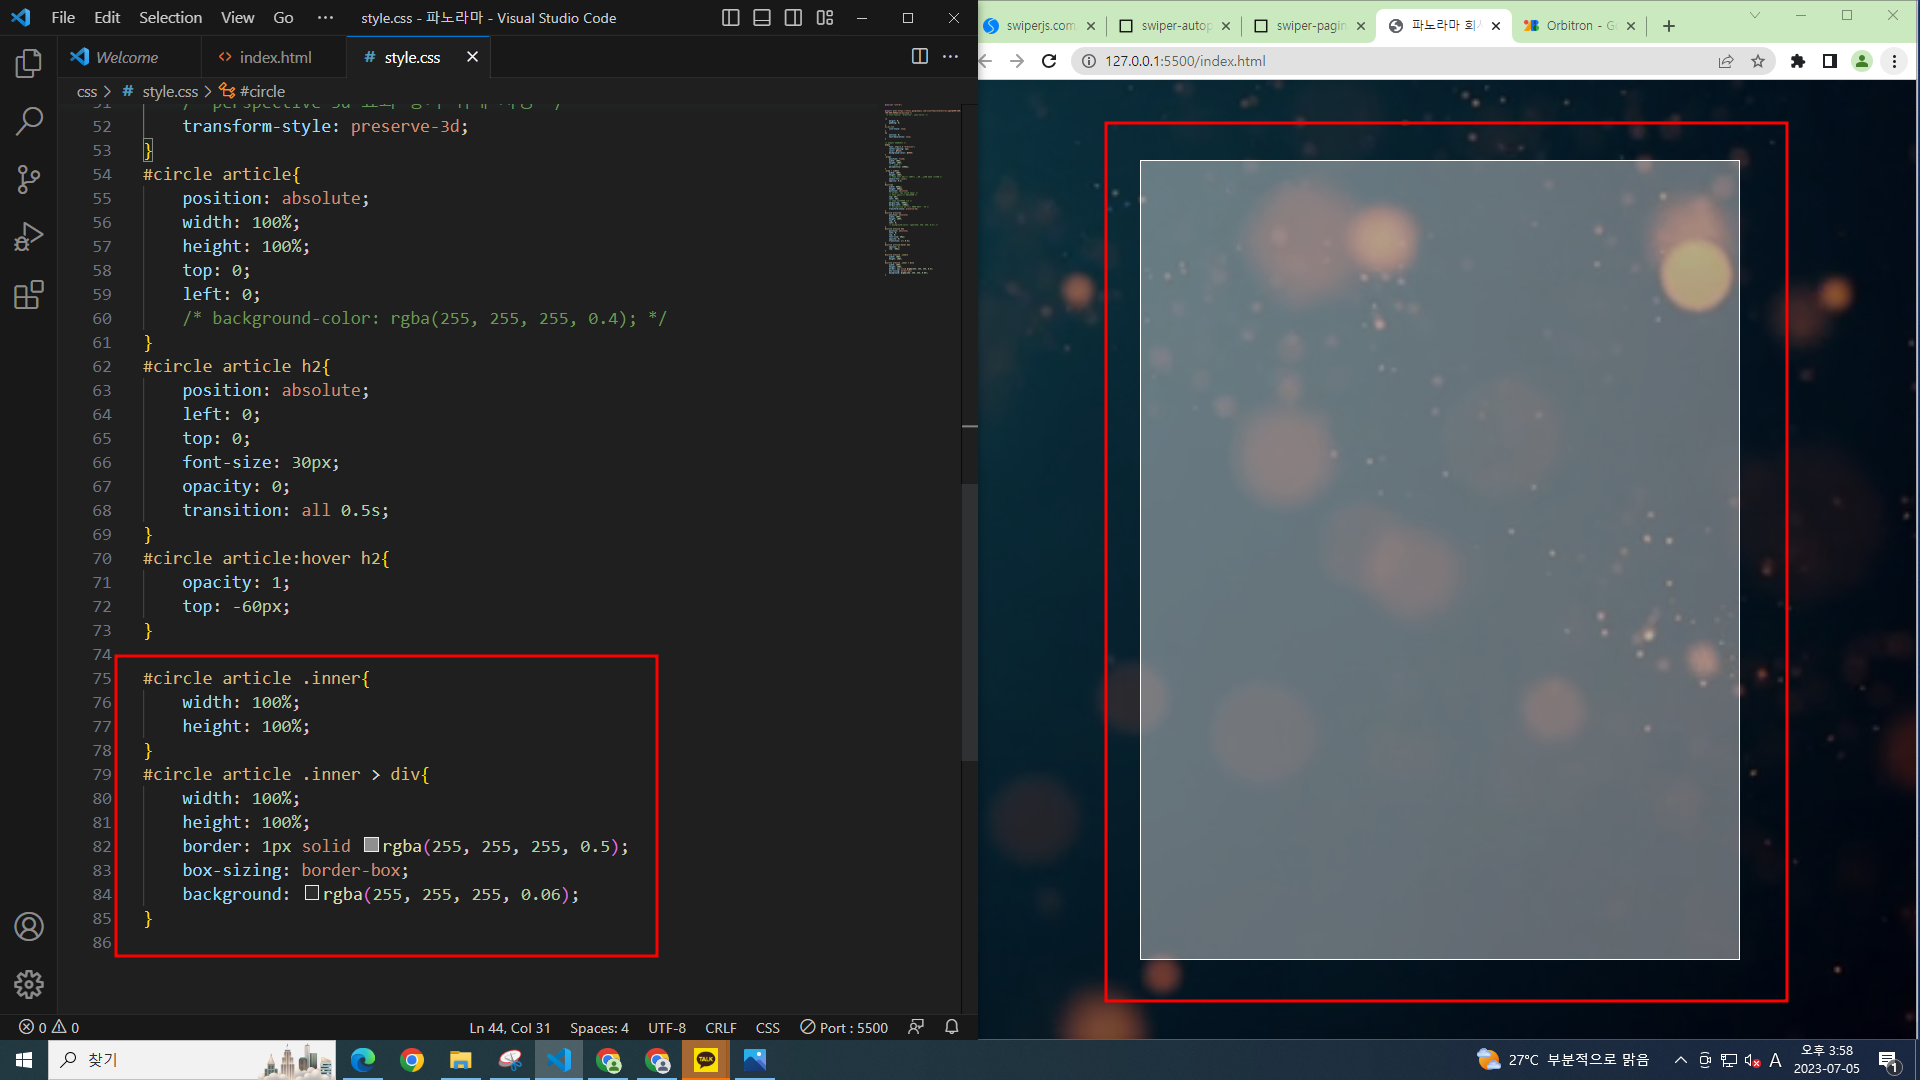This screenshot has width=1920, height=1080.
Task: Click the border rgba color swatch
Action: [371, 845]
